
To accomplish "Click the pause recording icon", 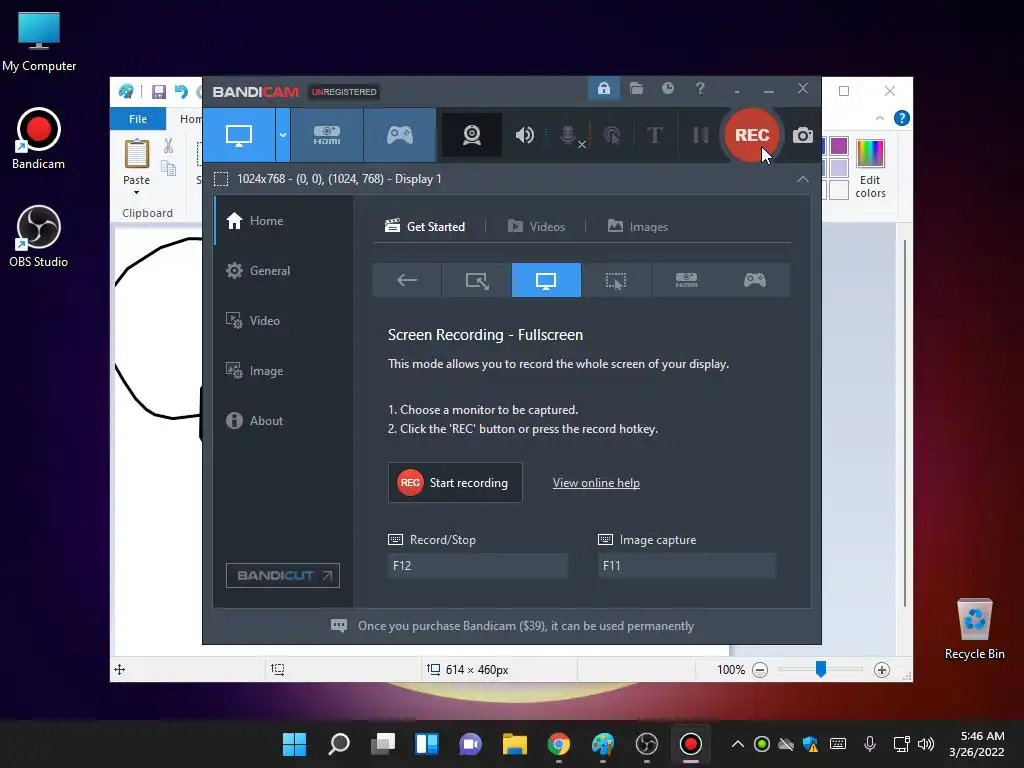I will [701, 135].
